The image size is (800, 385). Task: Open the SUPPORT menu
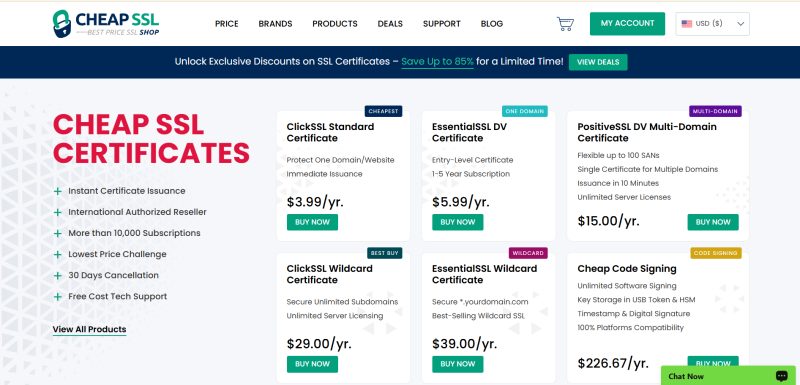[442, 23]
